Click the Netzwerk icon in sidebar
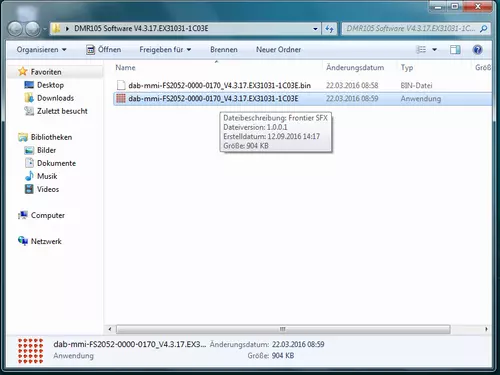Image resolution: width=500 pixels, height=375 pixels. tap(23, 241)
